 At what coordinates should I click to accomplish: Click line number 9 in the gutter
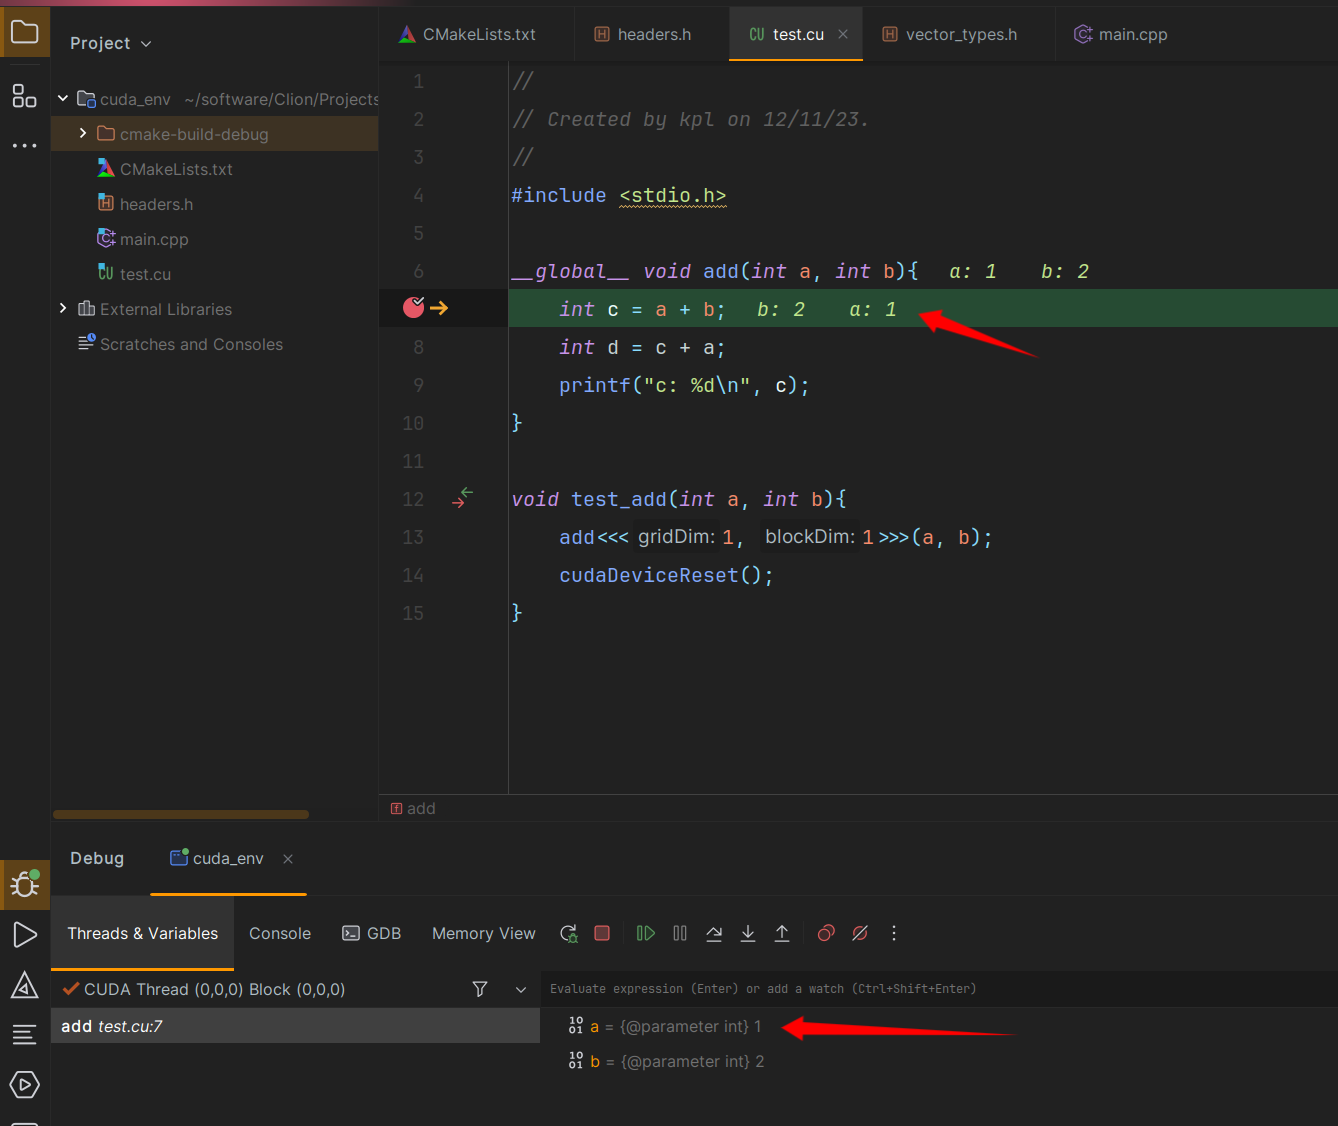418,385
